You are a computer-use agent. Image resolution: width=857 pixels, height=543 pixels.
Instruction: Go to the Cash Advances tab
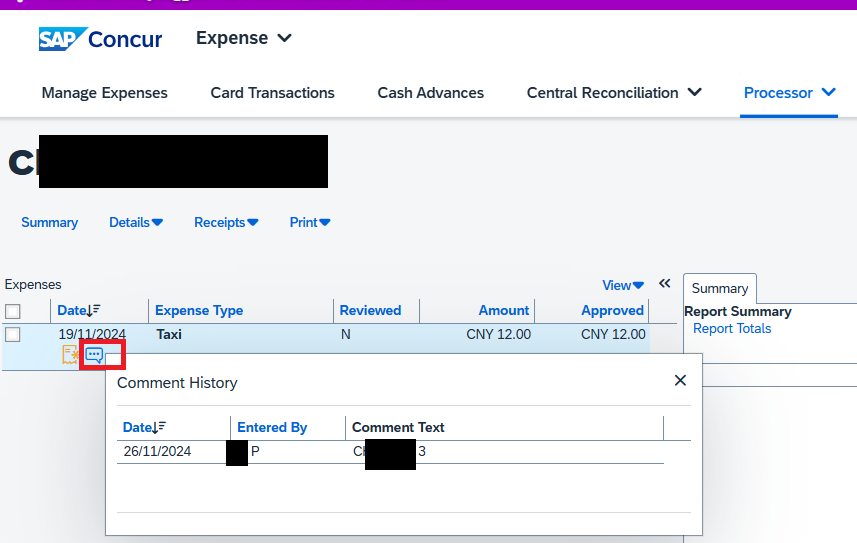430,93
